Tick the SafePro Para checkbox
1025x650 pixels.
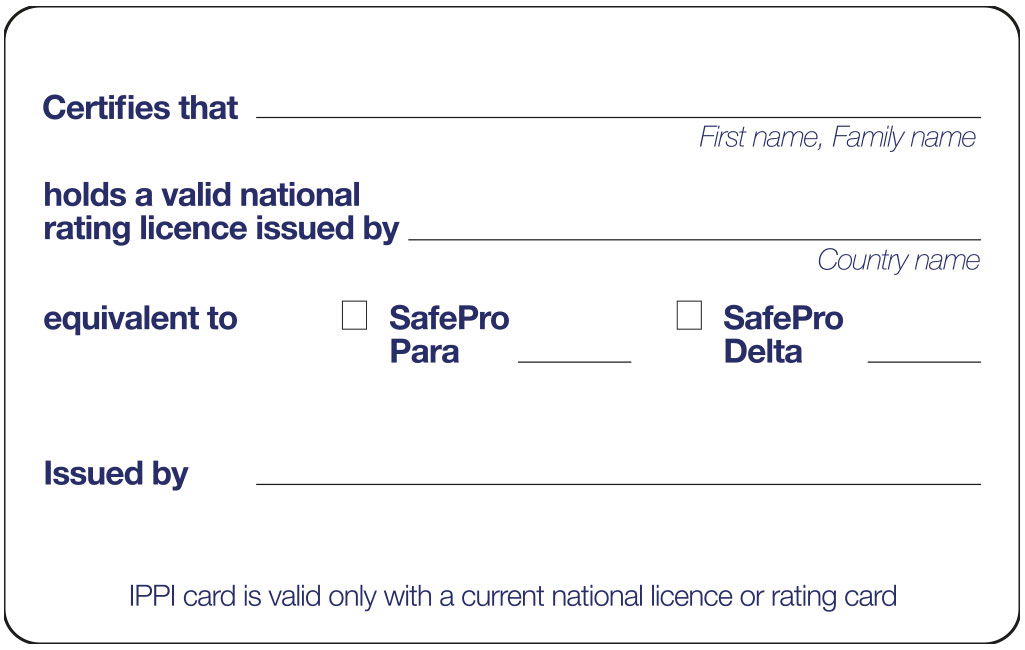354,315
